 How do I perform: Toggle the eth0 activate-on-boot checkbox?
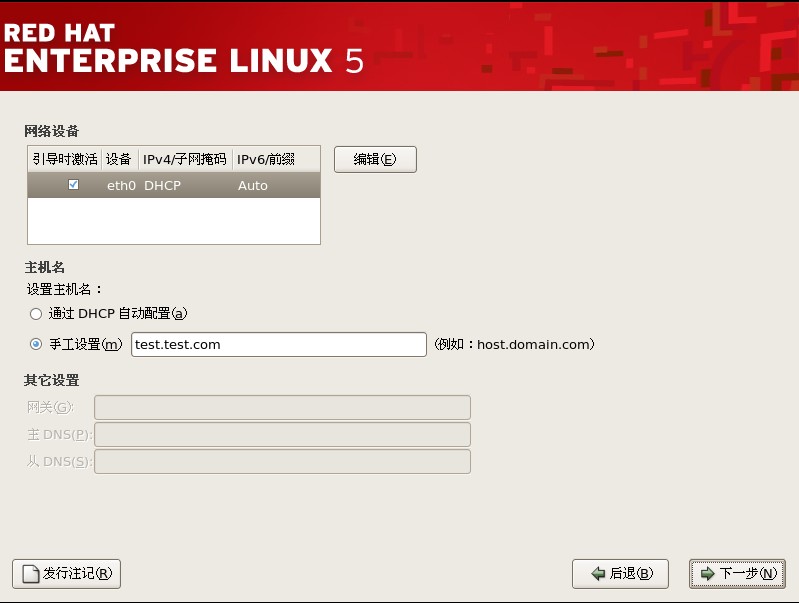(73, 185)
